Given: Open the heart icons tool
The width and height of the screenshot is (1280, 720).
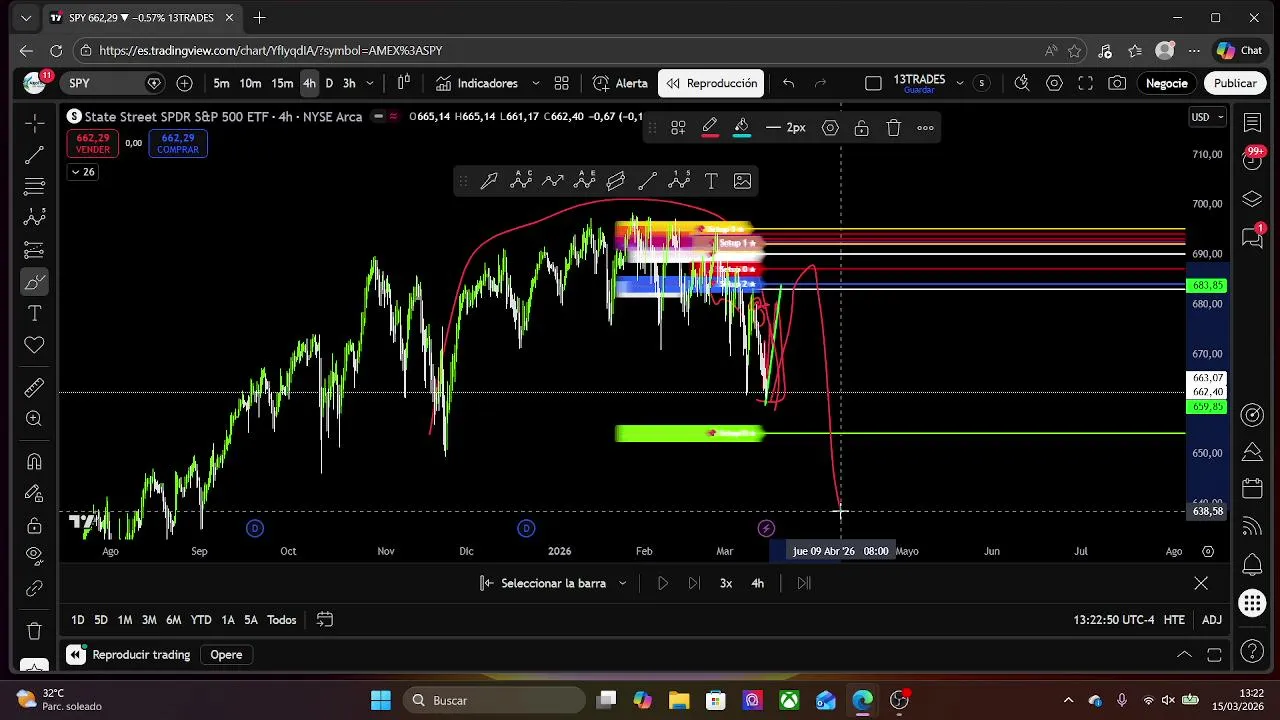Looking at the screenshot, I should click(34, 345).
